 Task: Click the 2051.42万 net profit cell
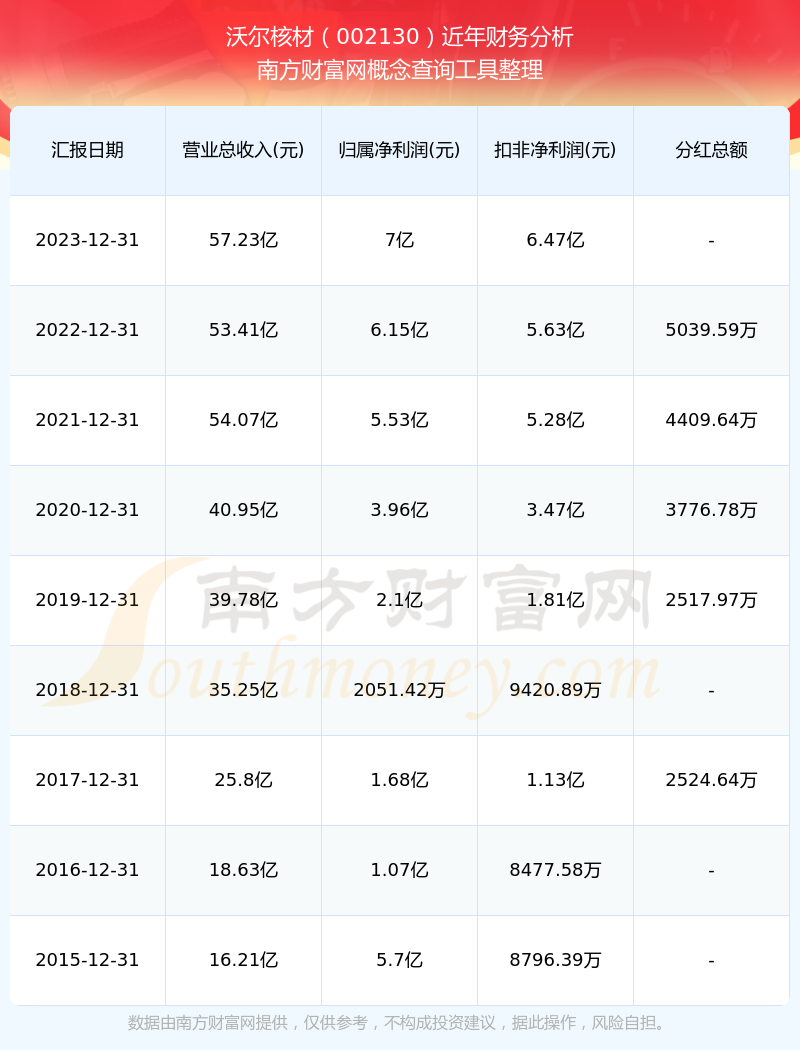pos(400,690)
